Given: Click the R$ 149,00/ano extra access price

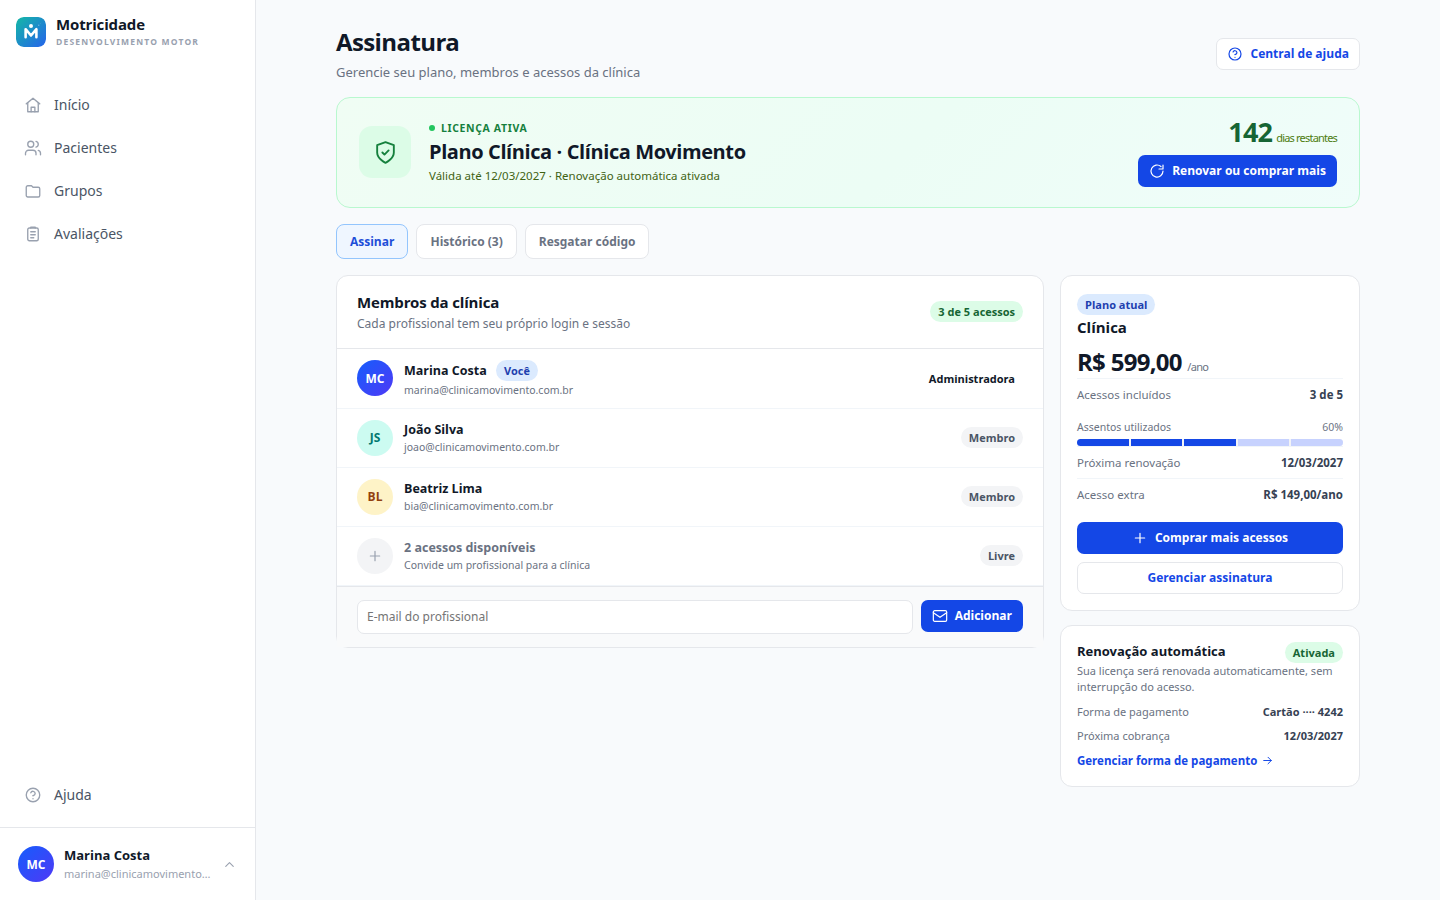Looking at the screenshot, I should 1303,495.
